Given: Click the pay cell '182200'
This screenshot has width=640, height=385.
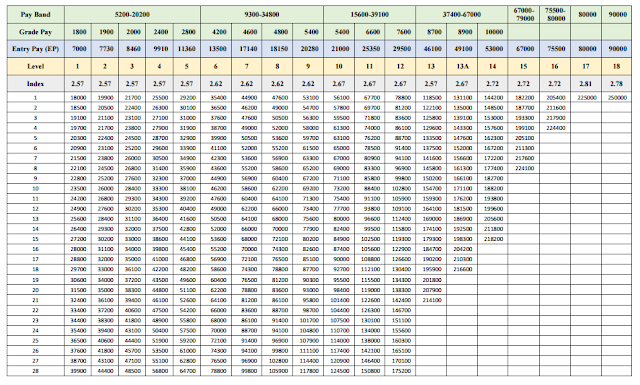Looking at the screenshot, I should coord(525,98).
